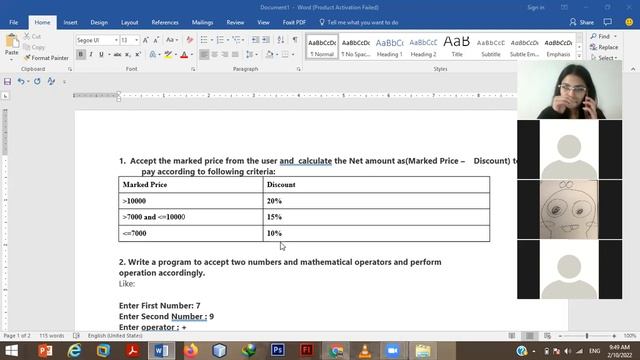Screen dimensions: 640x360
Task: Apply Title style
Action: [x=457, y=47]
